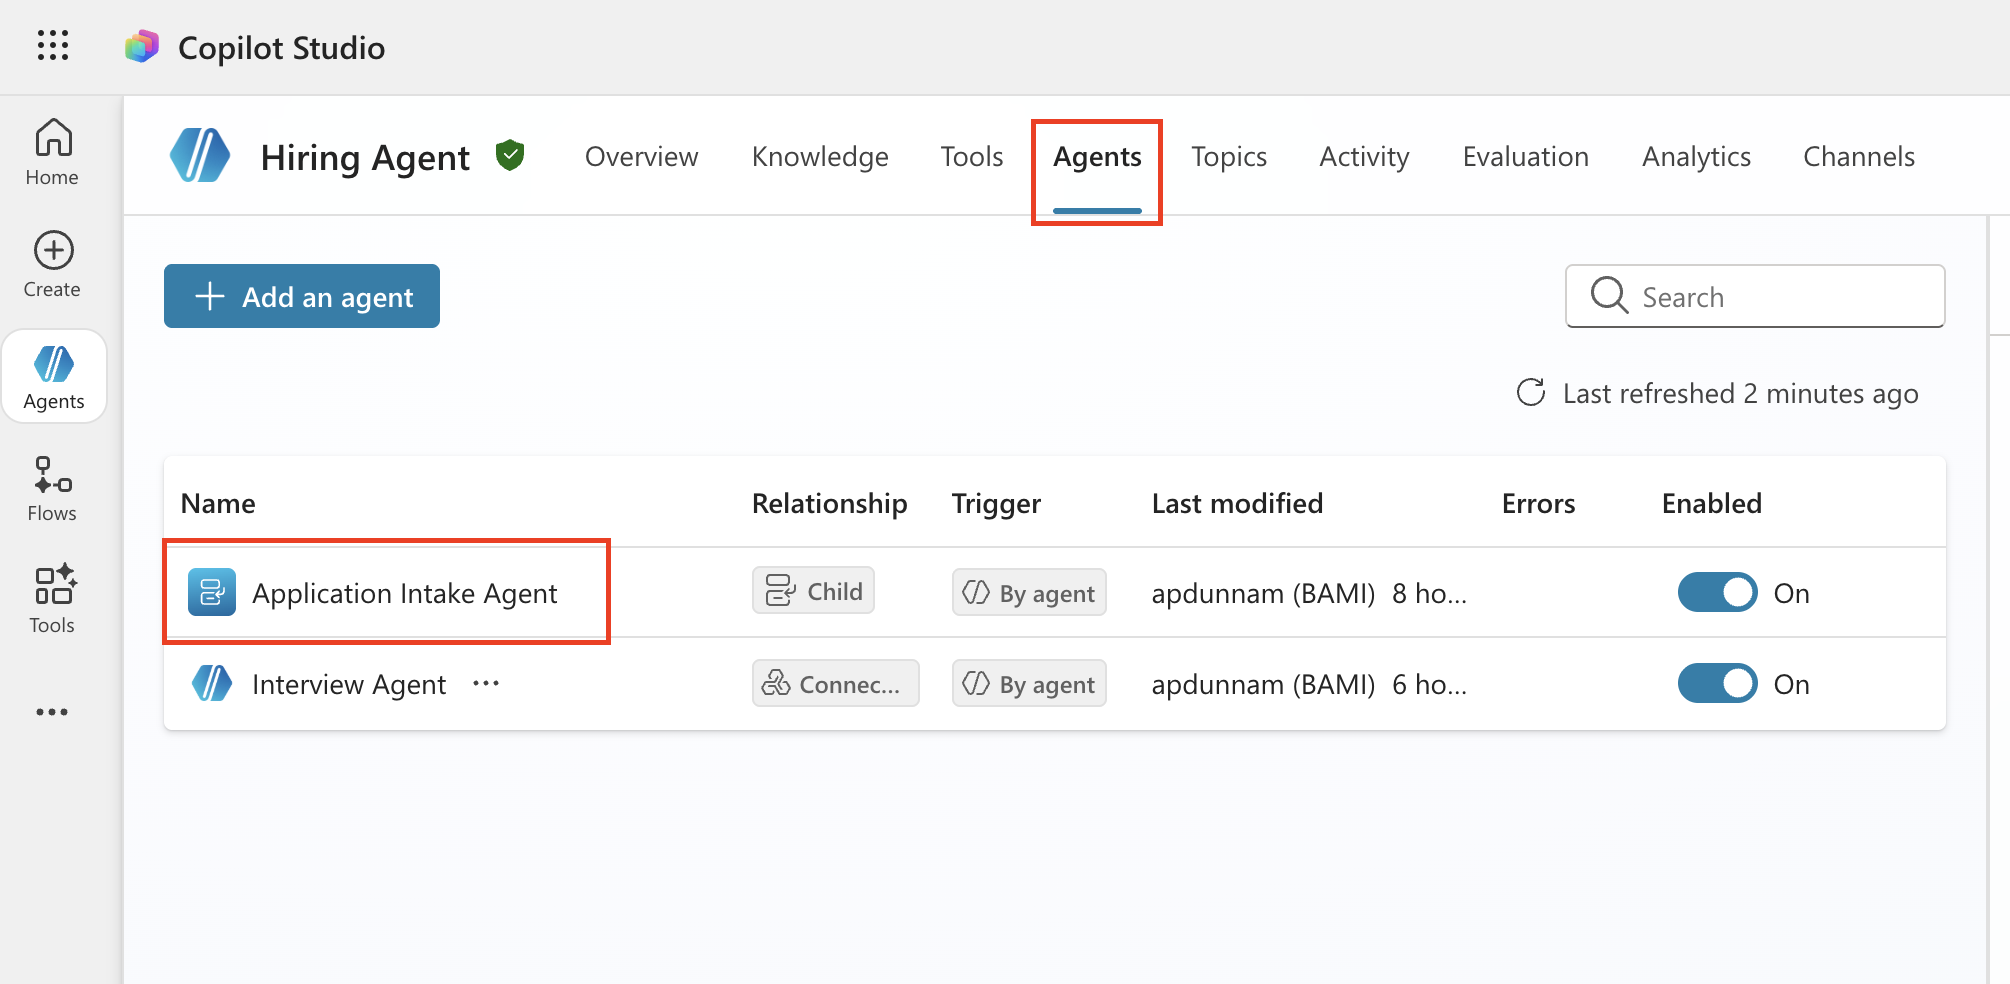Switch to the Knowledge tab

tap(819, 157)
